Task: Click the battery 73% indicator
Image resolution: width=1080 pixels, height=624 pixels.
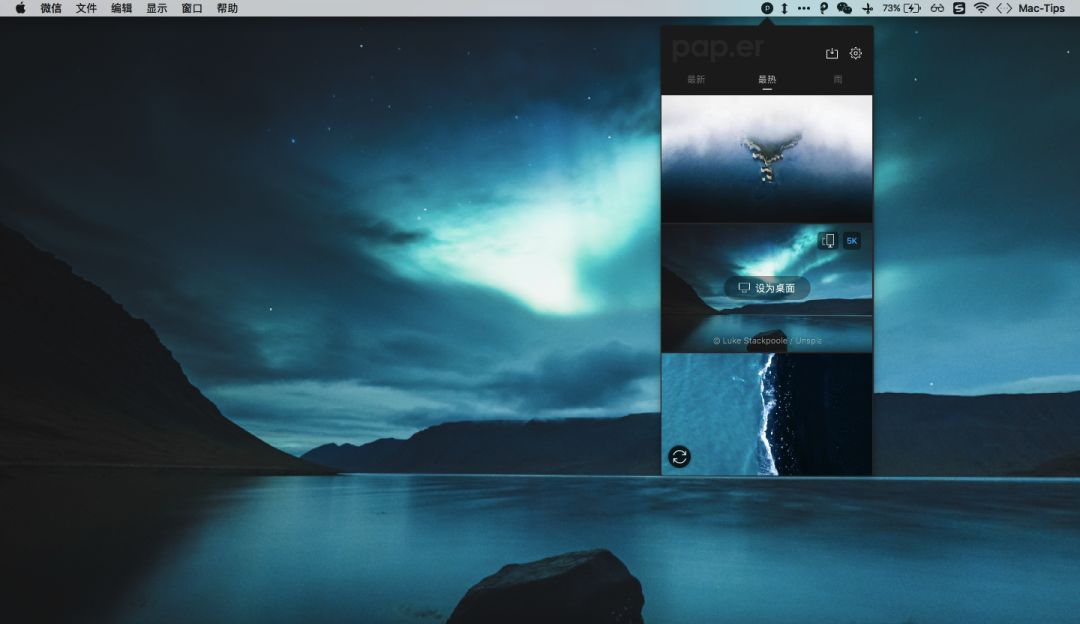Action: pos(901,8)
